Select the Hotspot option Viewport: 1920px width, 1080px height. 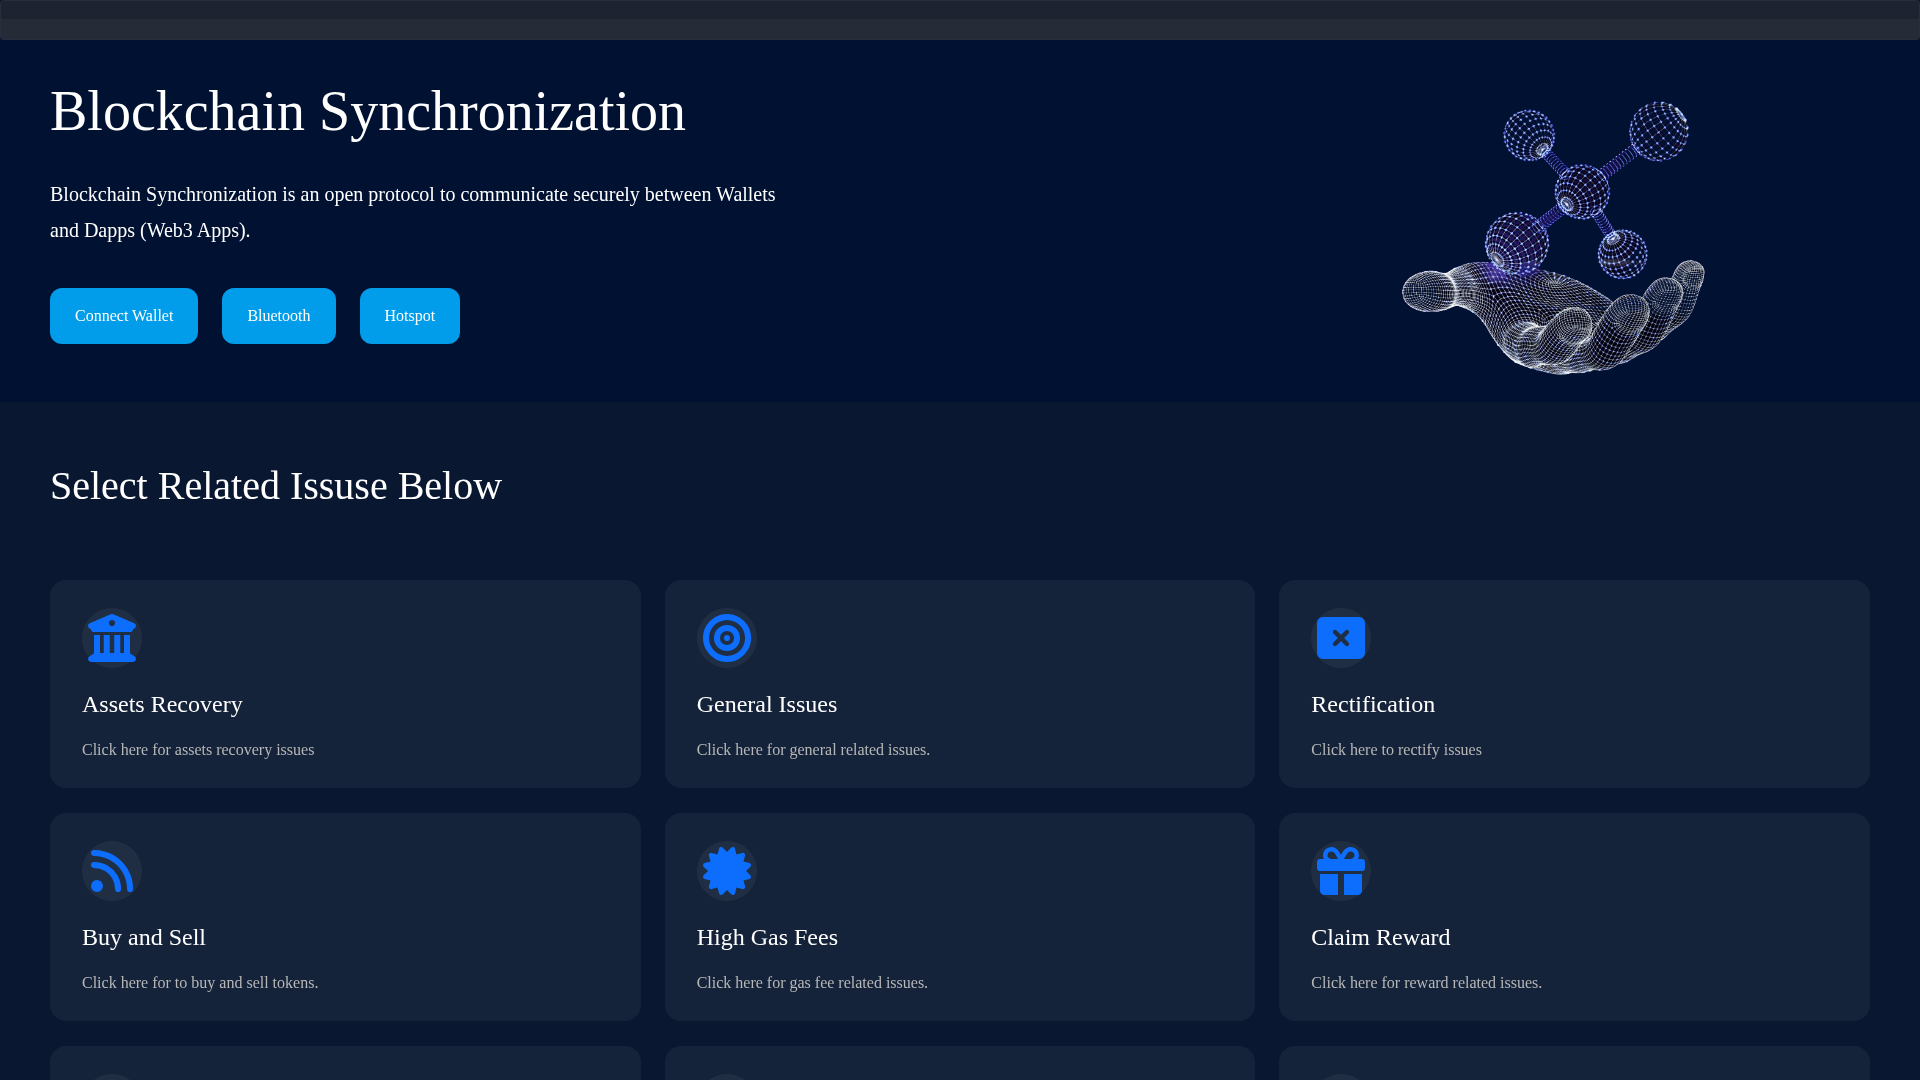click(x=409, y=315)
